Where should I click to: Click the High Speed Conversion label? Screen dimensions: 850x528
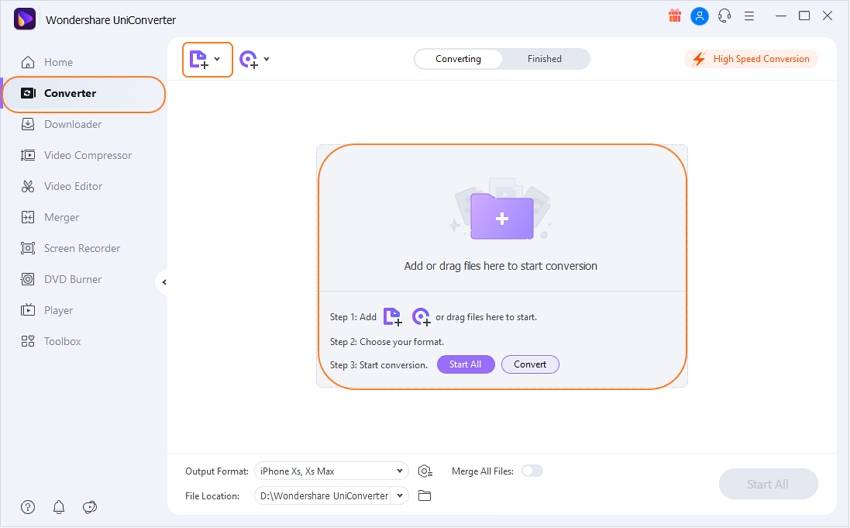[761, 59]
